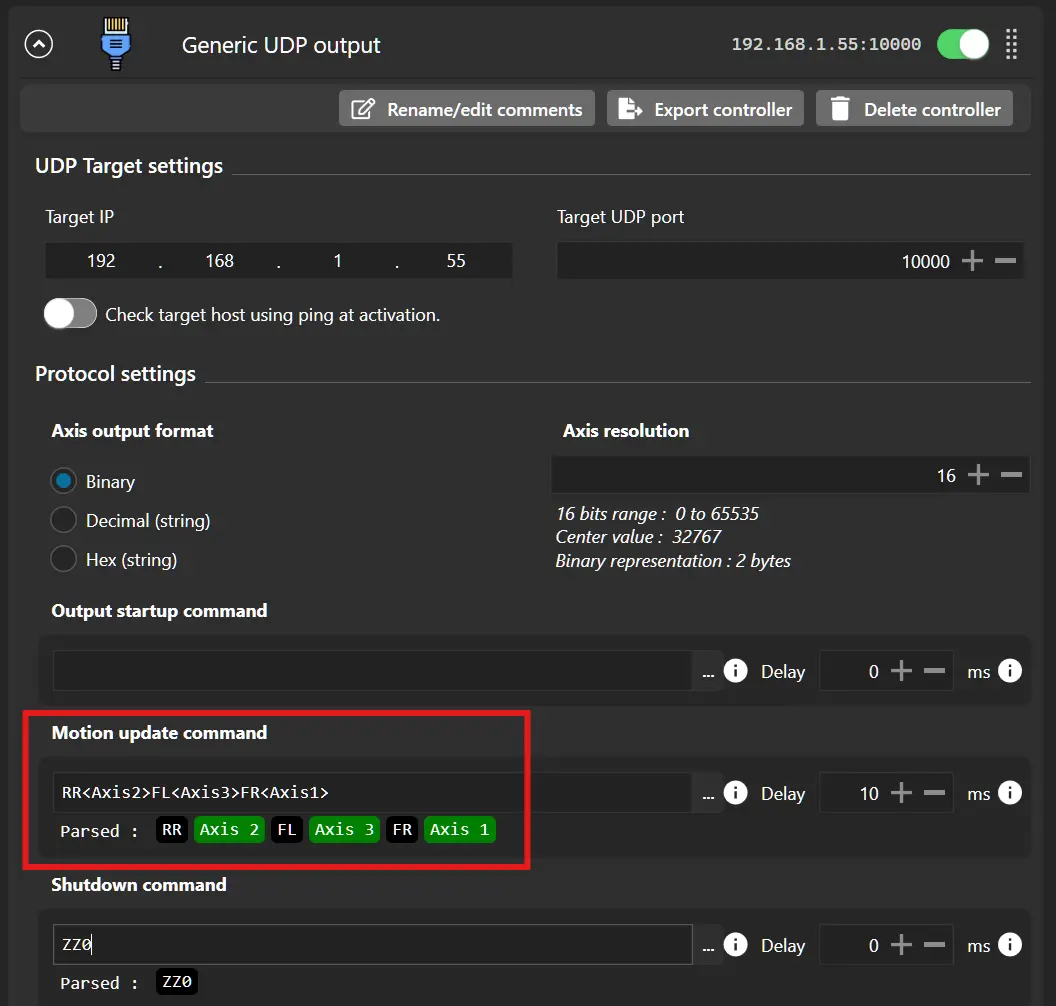Click Target IP third octet 1
1056x1006 pixels.
click(337, 261)
